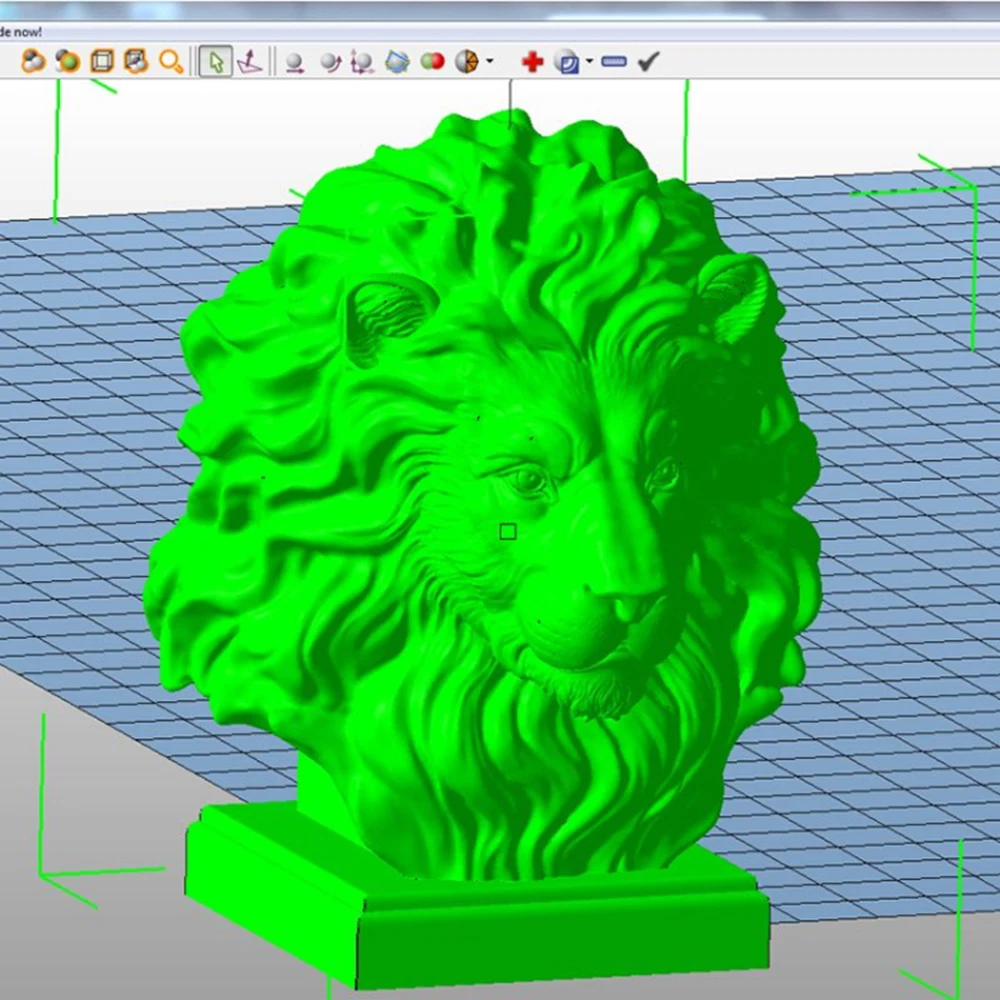Click the black checkmark icon
This screenshot has height=1000, width=1000.
coord(648,61)
